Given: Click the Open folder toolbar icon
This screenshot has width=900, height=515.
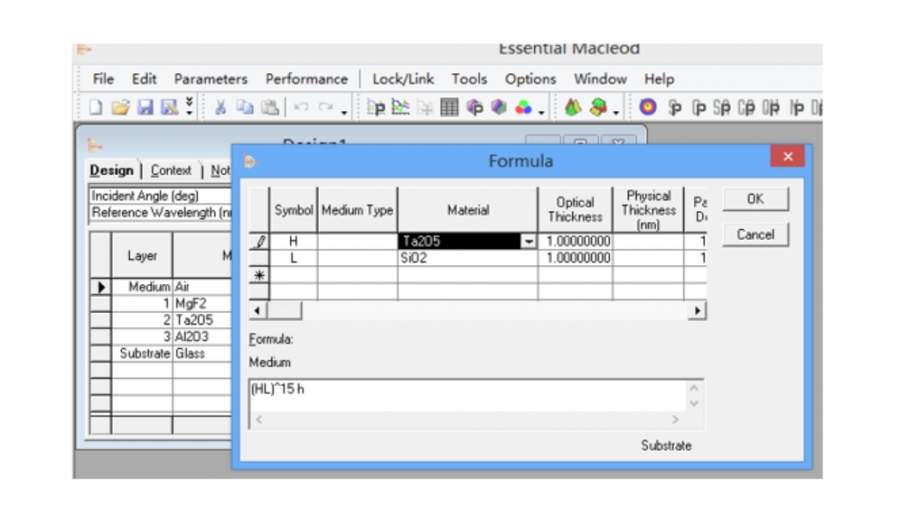Looking at the screenshot, I should pyautogui.click(x=120, y=107).
